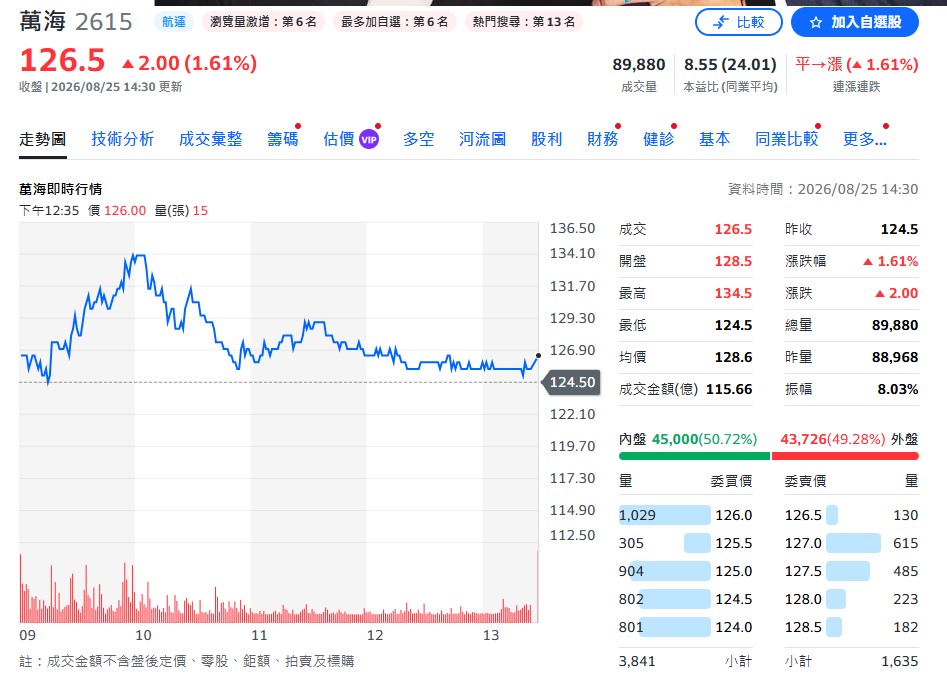Expand the 更多... menu

865,139
